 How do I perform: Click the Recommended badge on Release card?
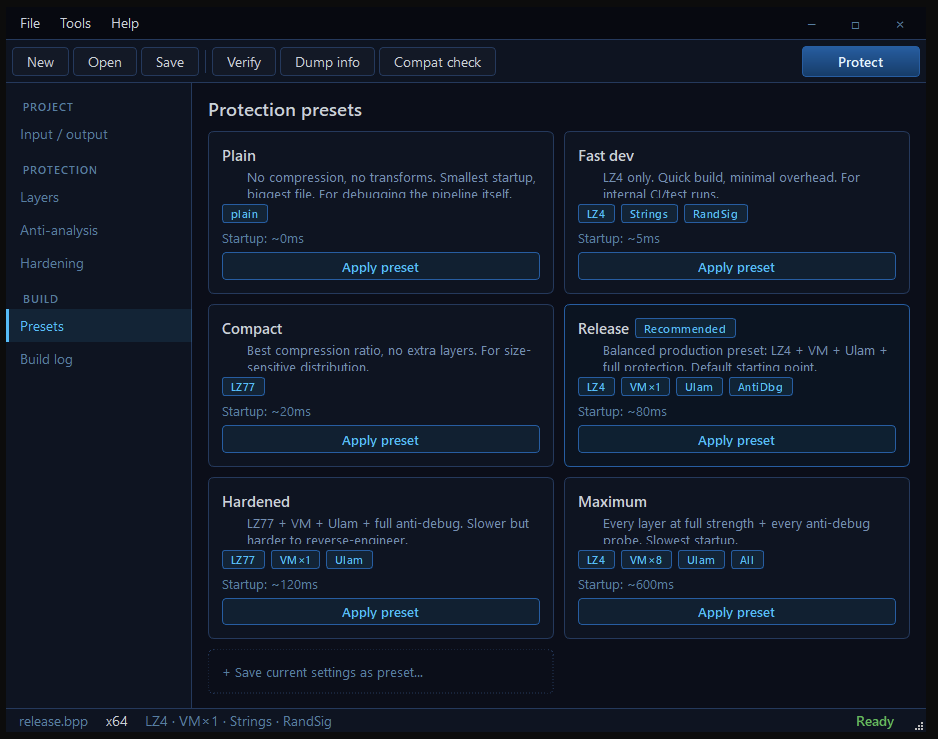click(685, 329)
